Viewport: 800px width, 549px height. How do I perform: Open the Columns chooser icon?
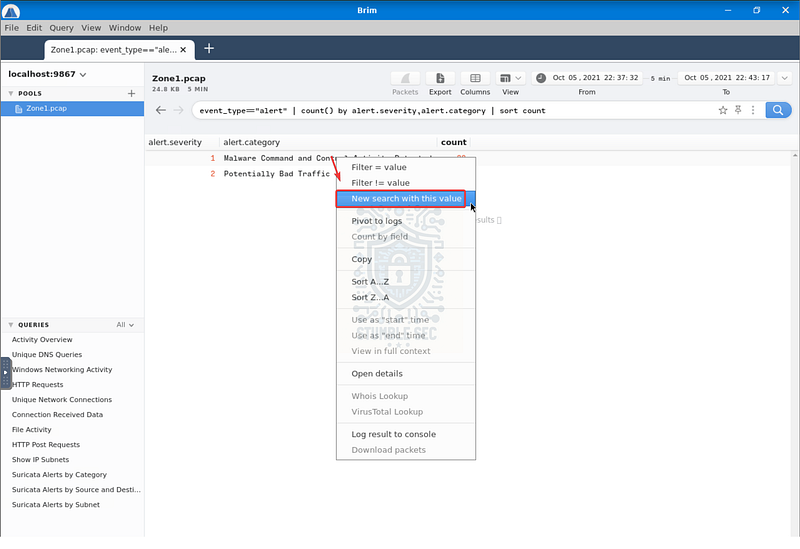(x=475, y=78)
